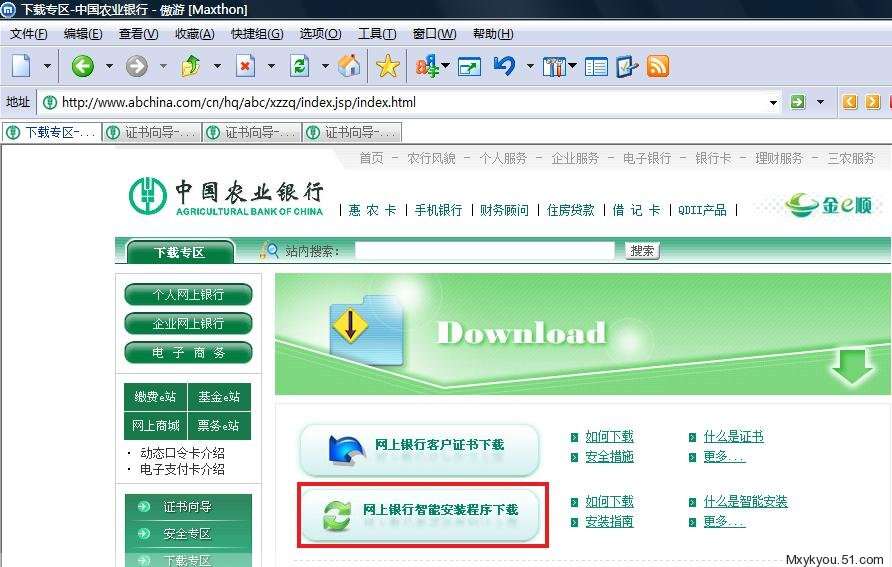The image size is (892, 567).
Task: Select the 下载专区 browser tab
Action: pyautogui.click(x=52, y=133)
